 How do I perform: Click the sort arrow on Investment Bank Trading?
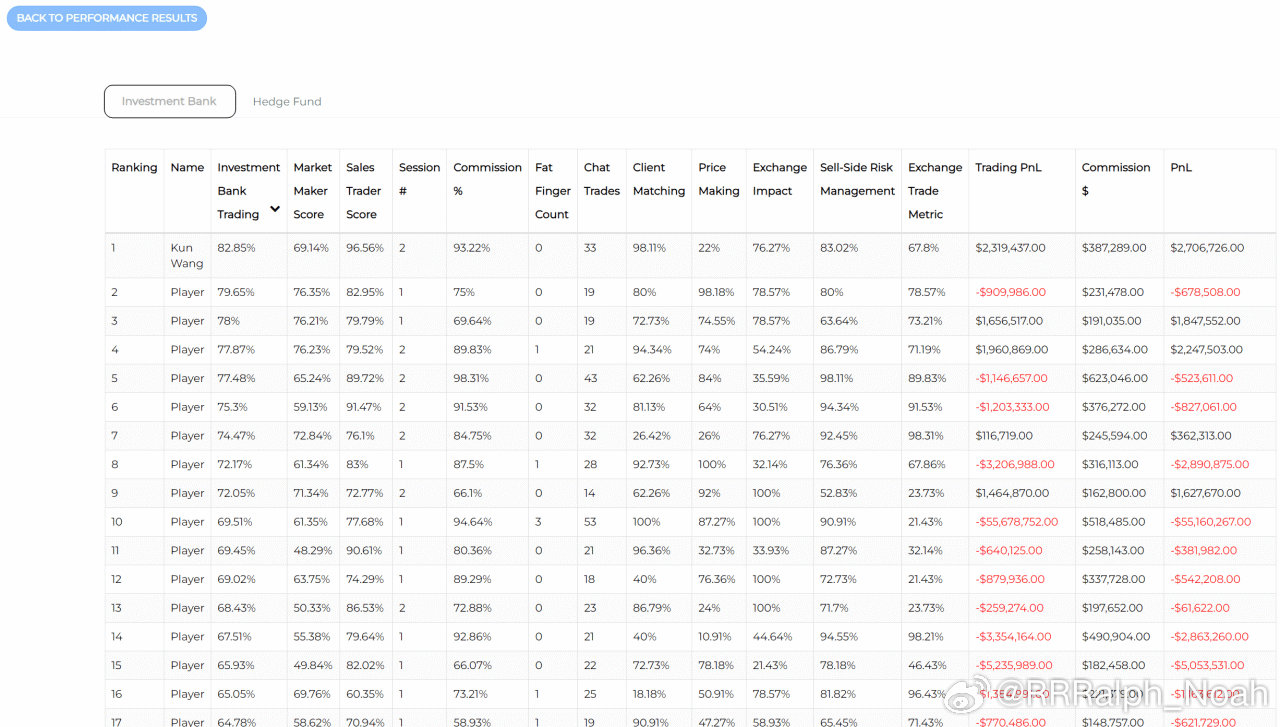(275, 210)
